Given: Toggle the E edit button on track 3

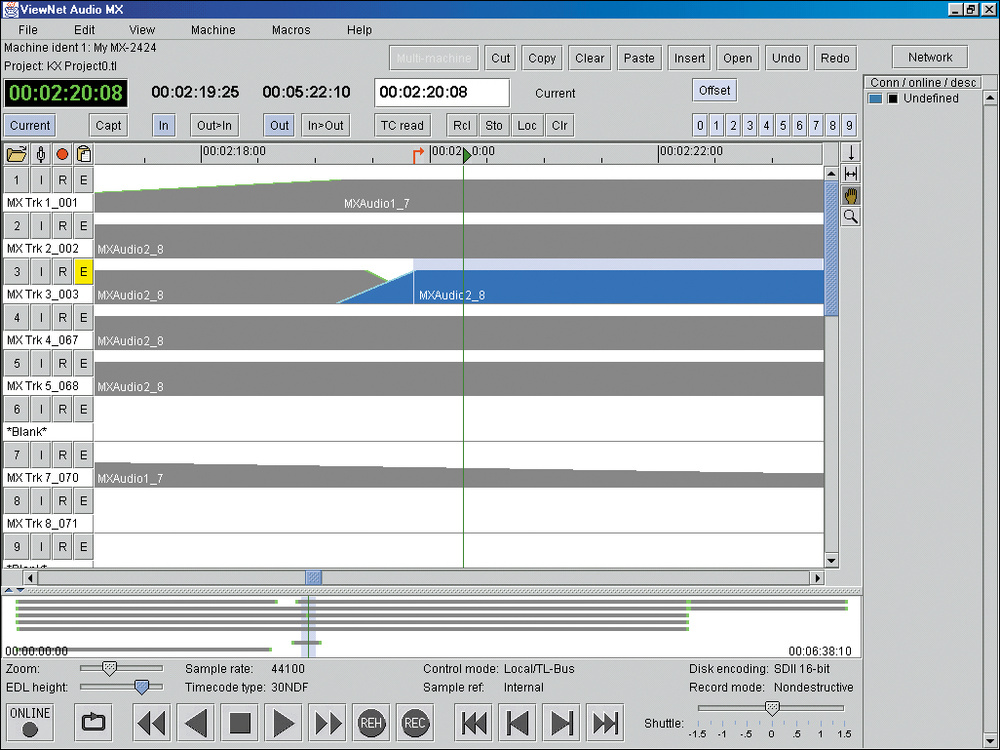Looking at the screenshot, I should click(x=84, y=271).
